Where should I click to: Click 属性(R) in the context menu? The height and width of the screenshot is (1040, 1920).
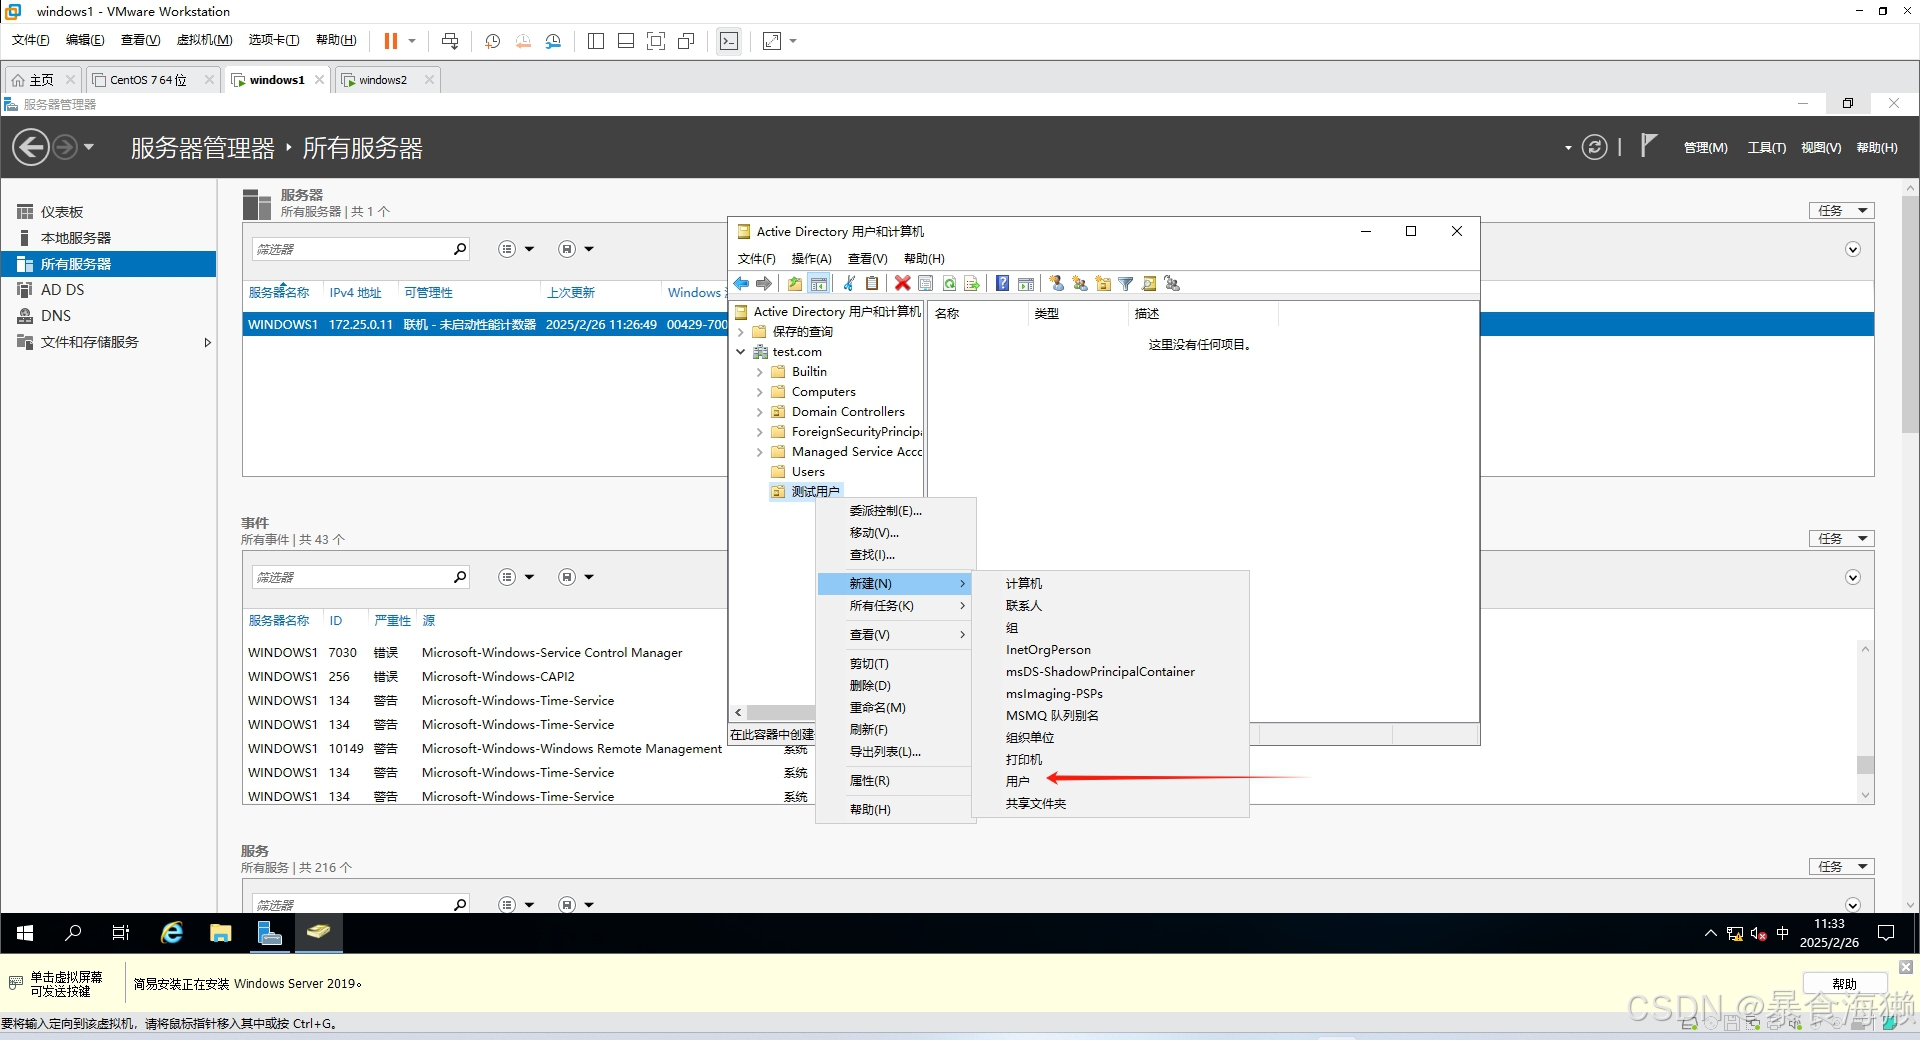click(x=869, y=781)
